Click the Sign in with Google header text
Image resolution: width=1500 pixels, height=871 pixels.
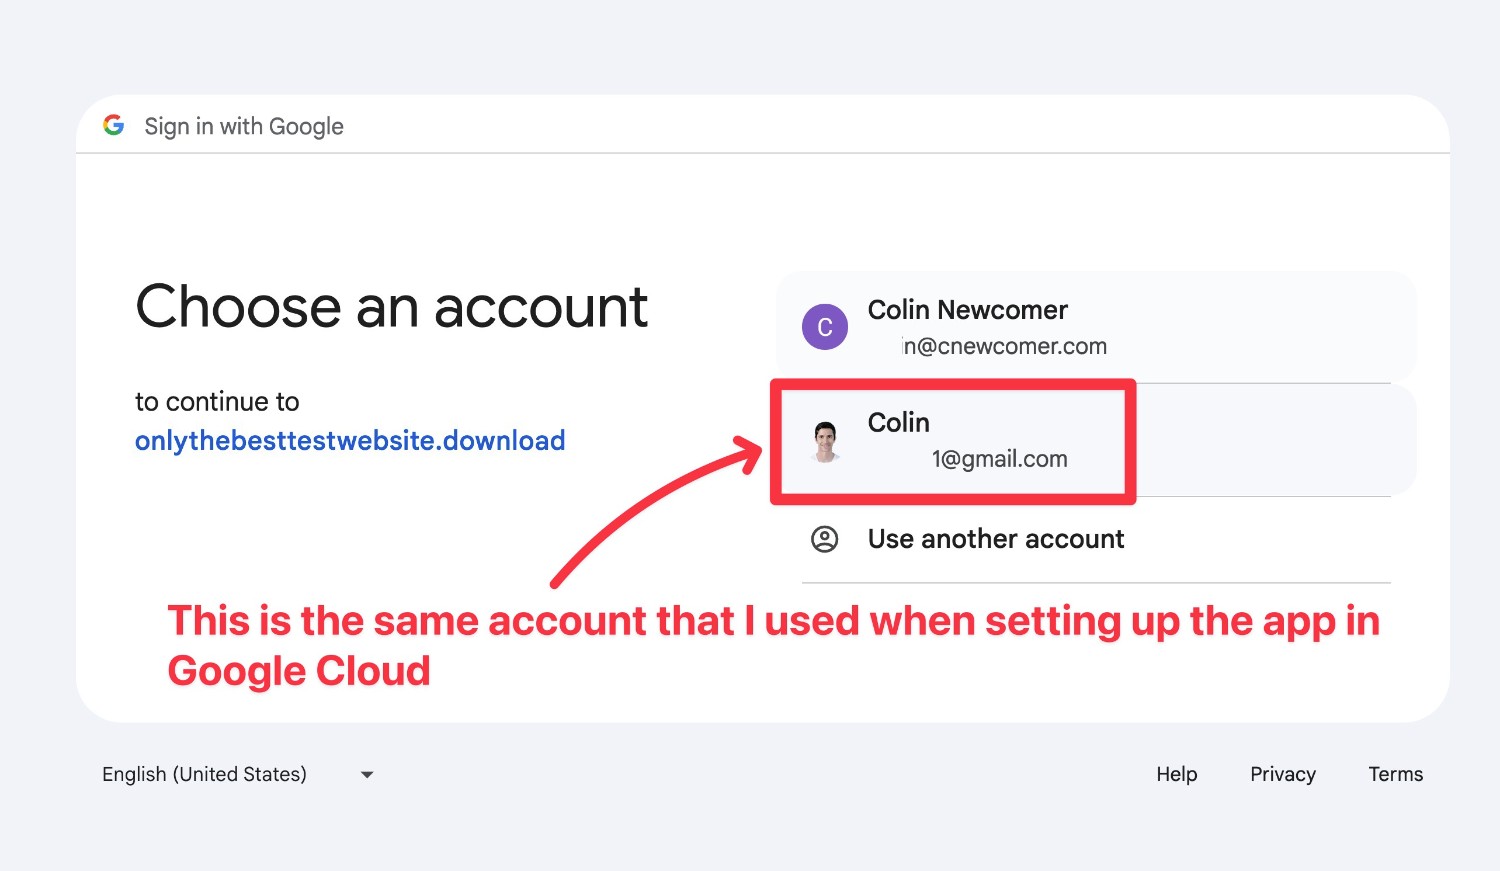tap(244, 126)
